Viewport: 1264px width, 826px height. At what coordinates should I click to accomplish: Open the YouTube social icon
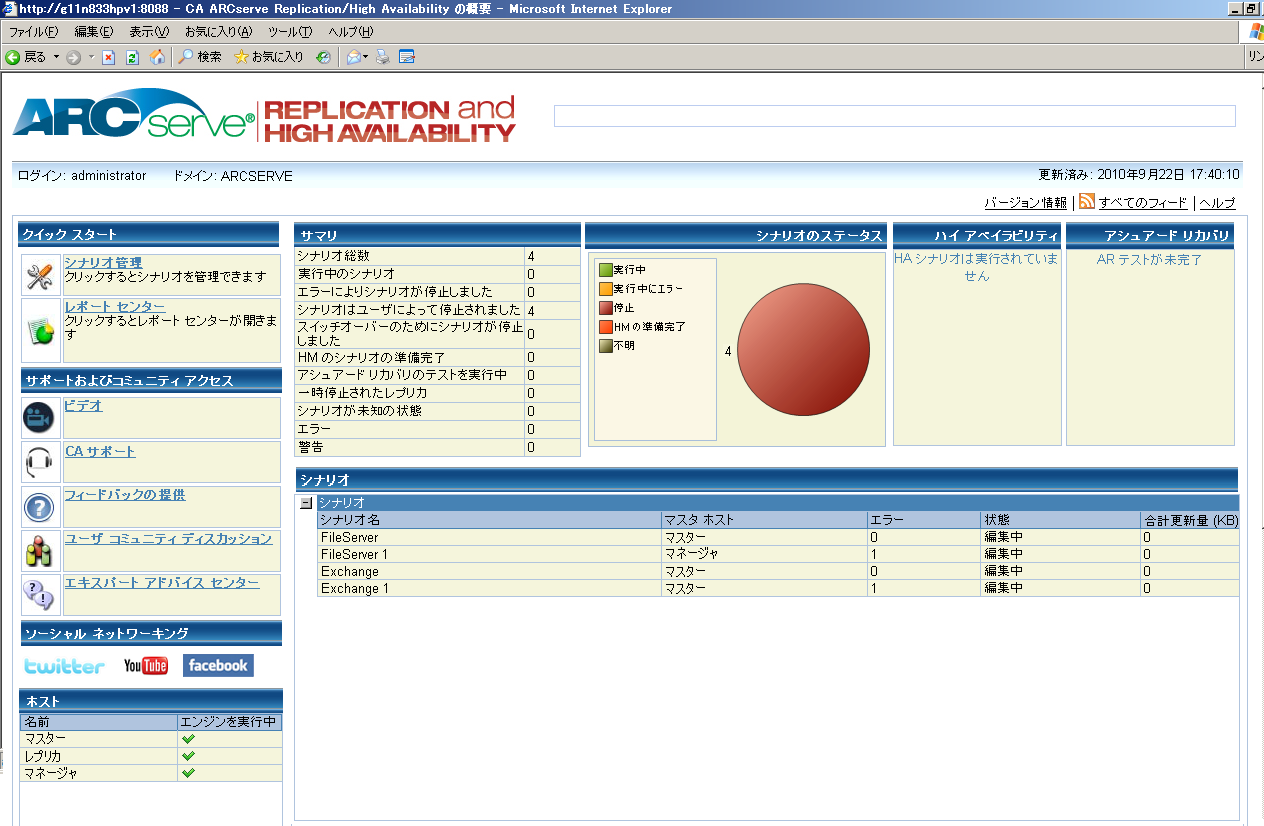click(146, 666)
